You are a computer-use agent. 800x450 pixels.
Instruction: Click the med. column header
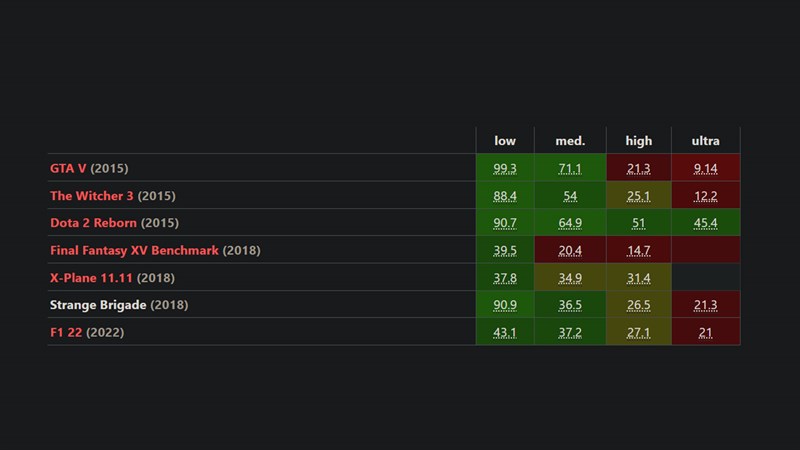[570, 141]
